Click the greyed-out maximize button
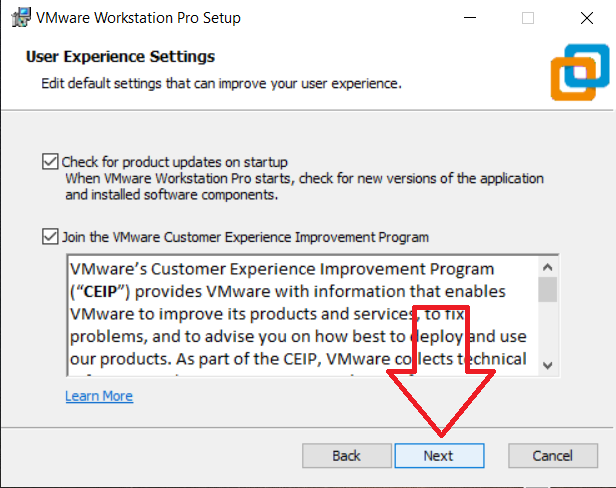 (528, 18)
